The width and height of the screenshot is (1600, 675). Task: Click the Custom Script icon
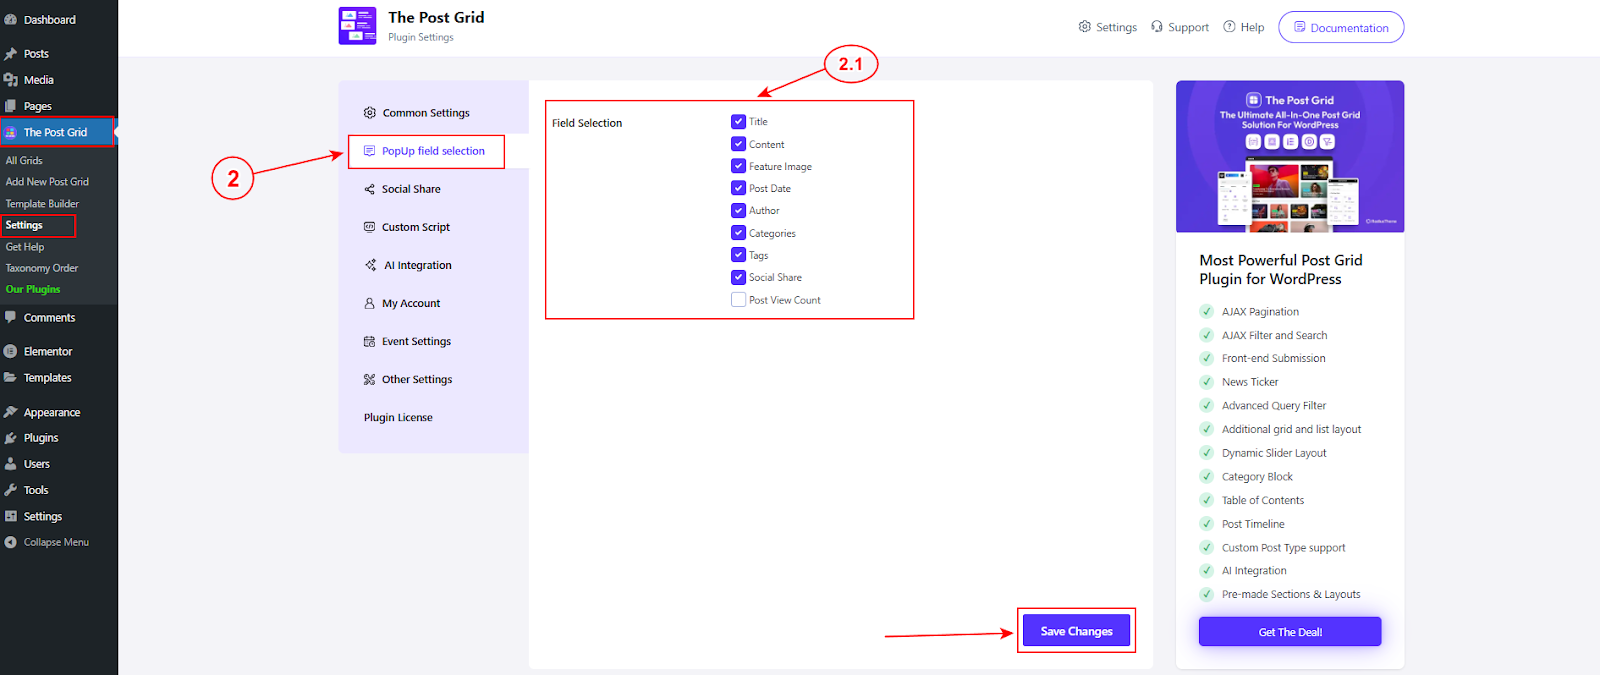click(370, 227)
